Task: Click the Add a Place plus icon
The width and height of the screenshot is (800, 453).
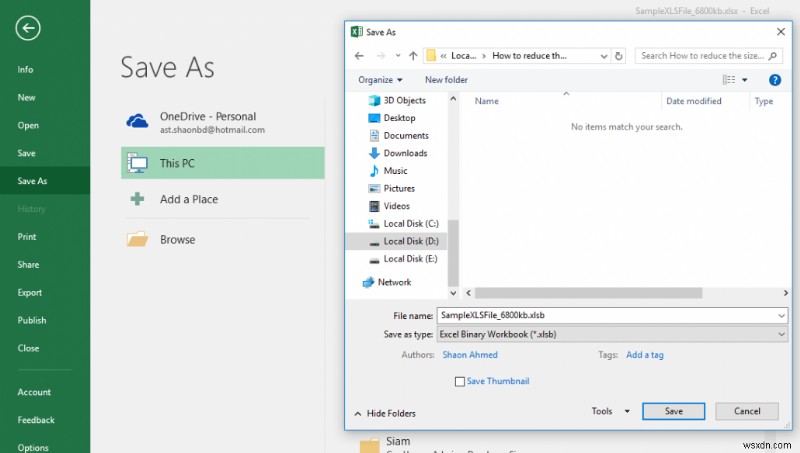Action: 137,198
